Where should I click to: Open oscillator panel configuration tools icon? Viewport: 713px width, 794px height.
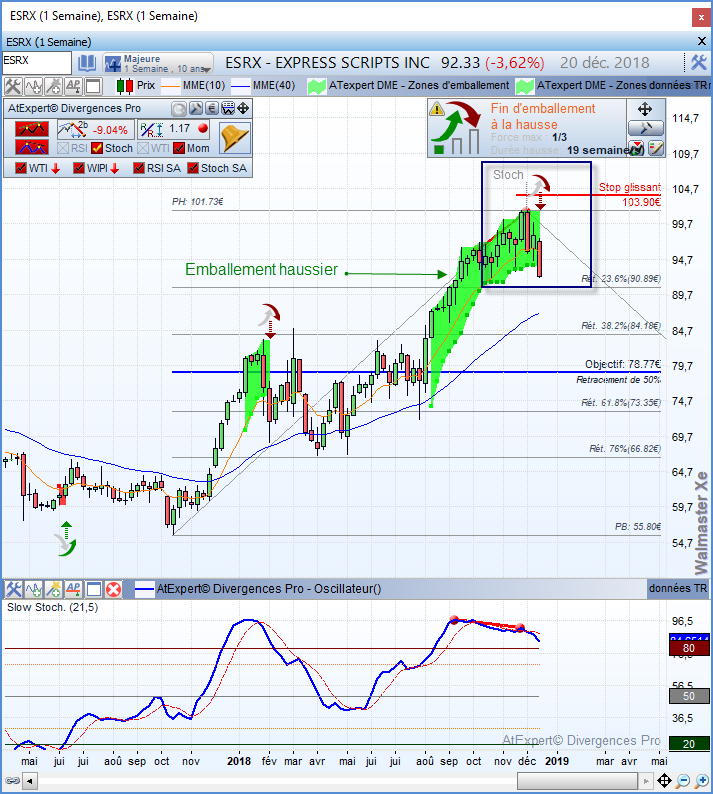[x=13, y=589]
